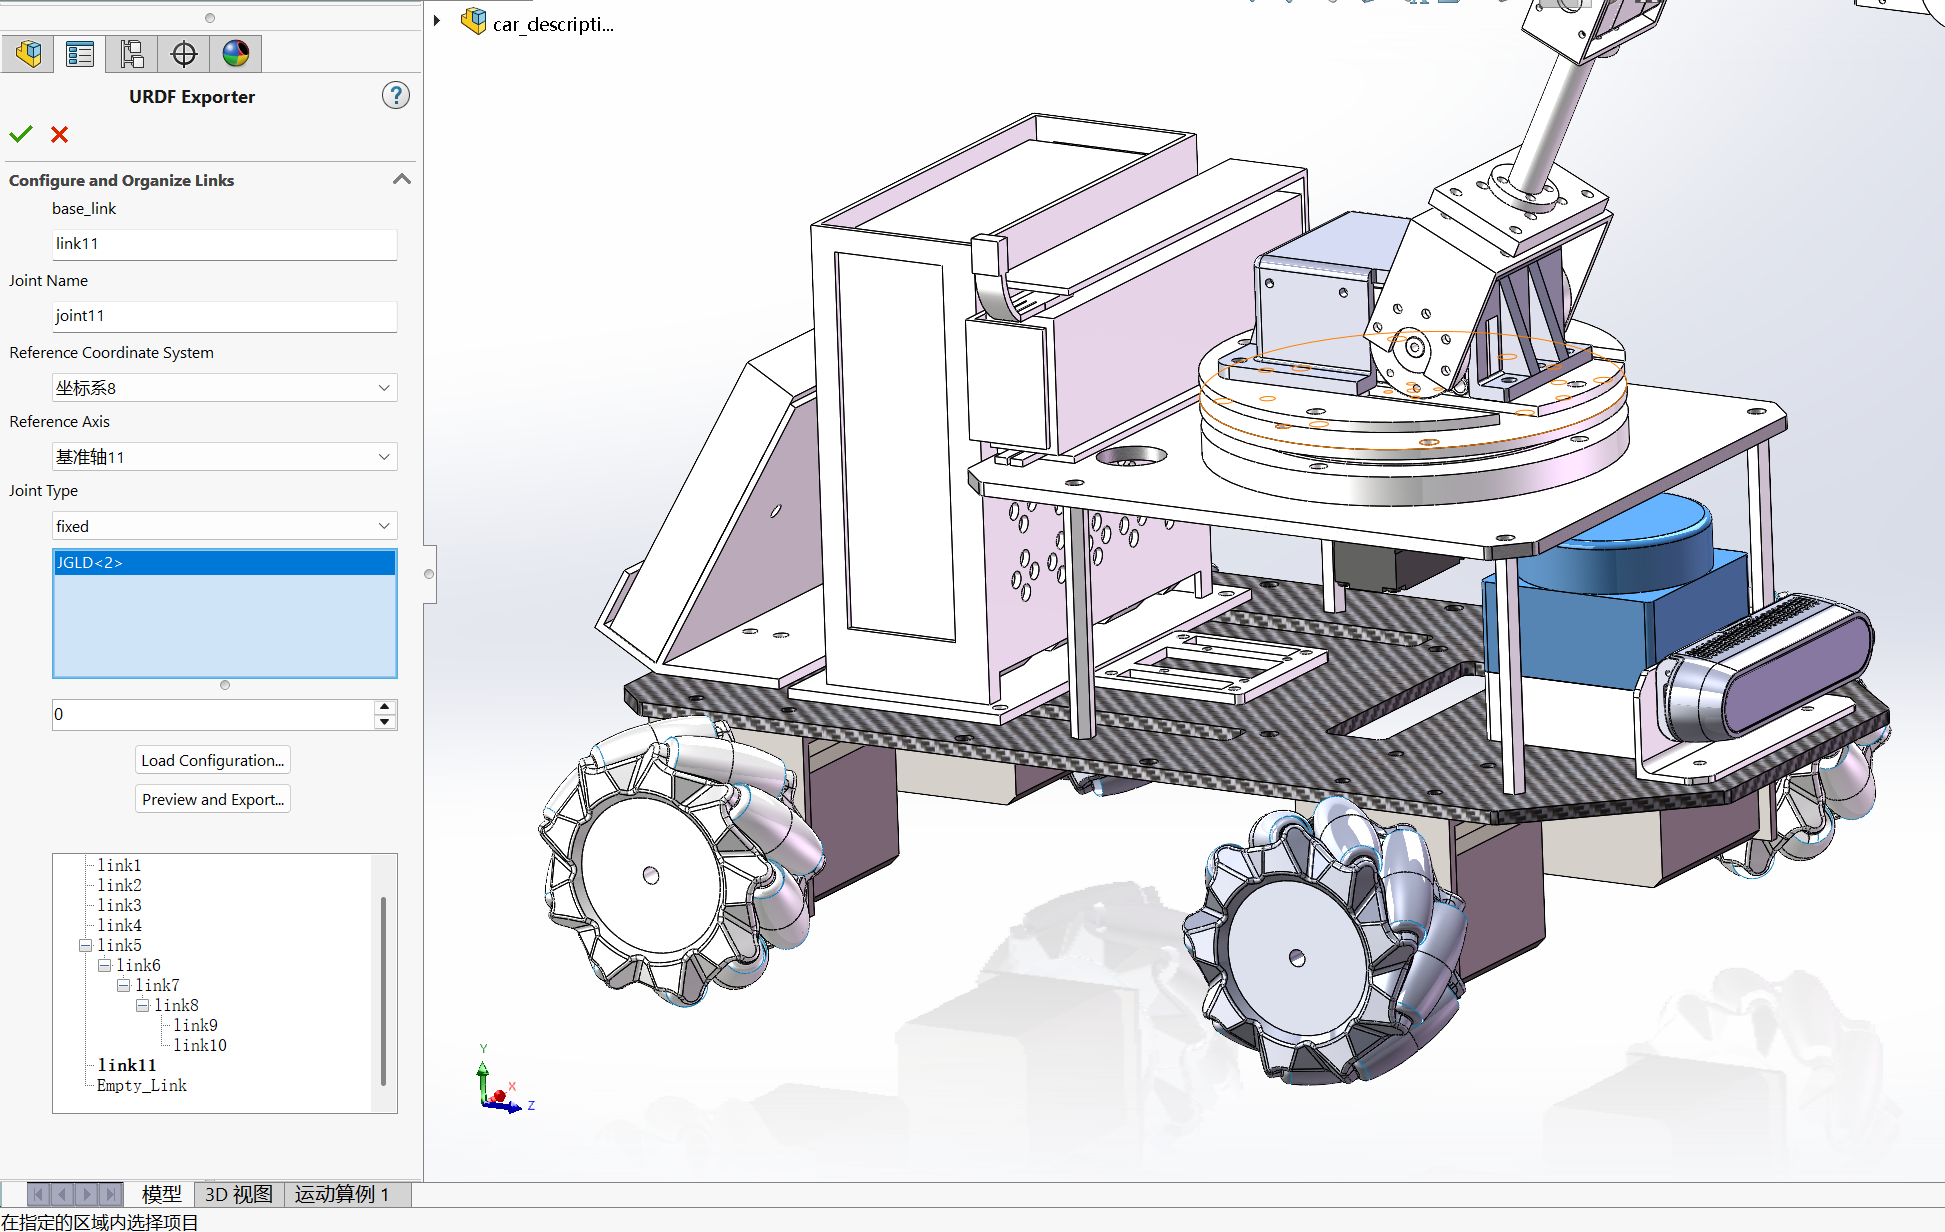
Task: Accept with the green checkmark
Action: pyautogui.click(x=21, y=134)
